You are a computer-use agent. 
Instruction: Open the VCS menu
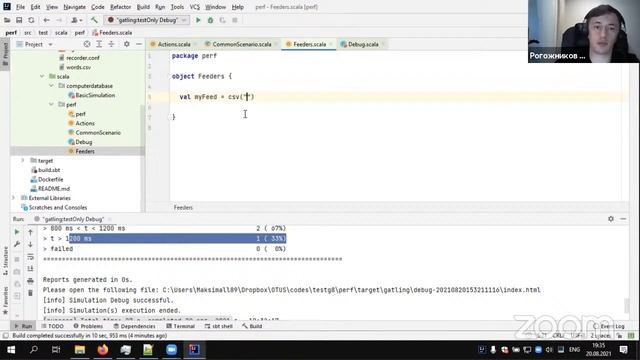pyautogui.click(x=195, y=7)
